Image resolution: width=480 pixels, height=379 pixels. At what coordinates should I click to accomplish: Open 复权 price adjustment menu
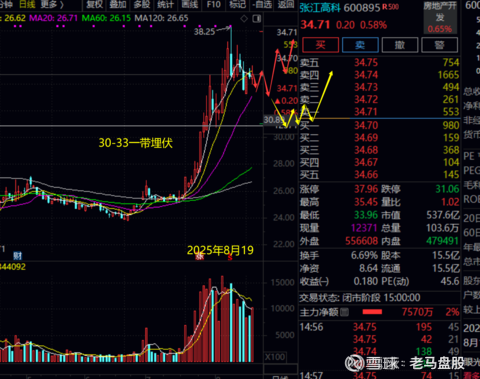pos(95,4)
